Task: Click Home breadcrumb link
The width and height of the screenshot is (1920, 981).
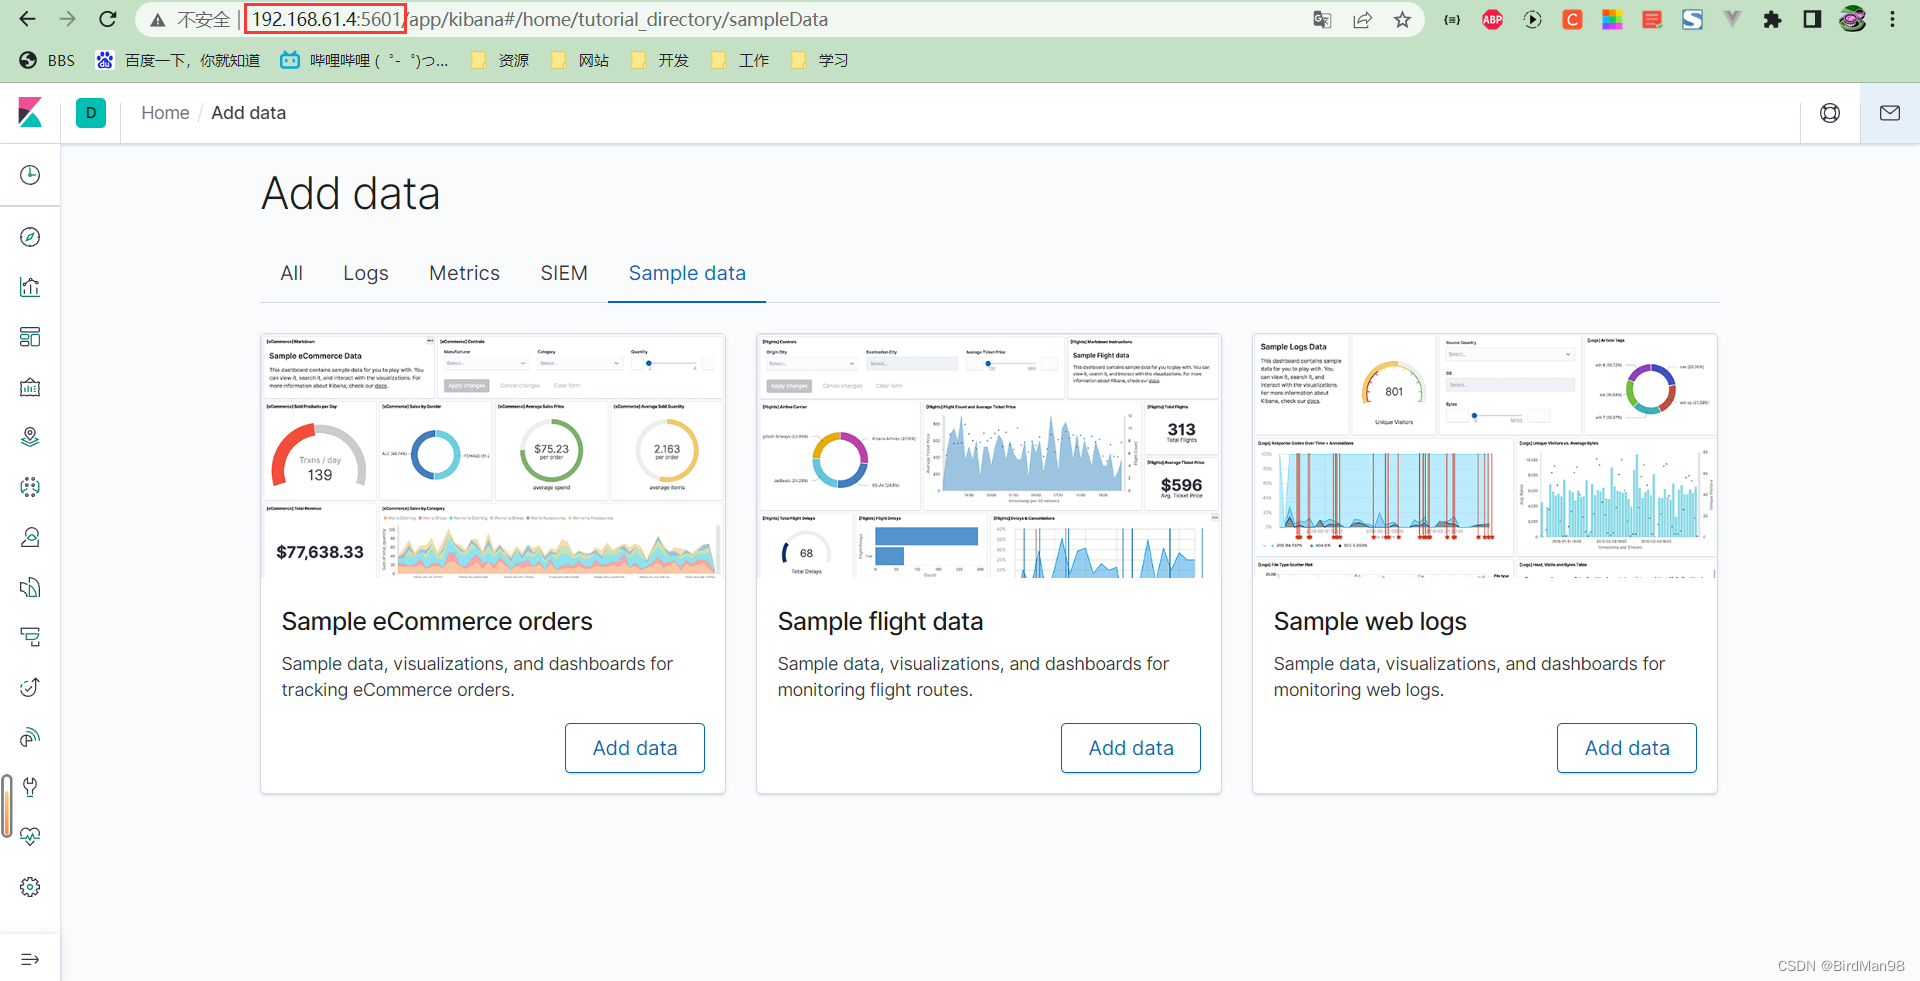Action: click(165, 113)
